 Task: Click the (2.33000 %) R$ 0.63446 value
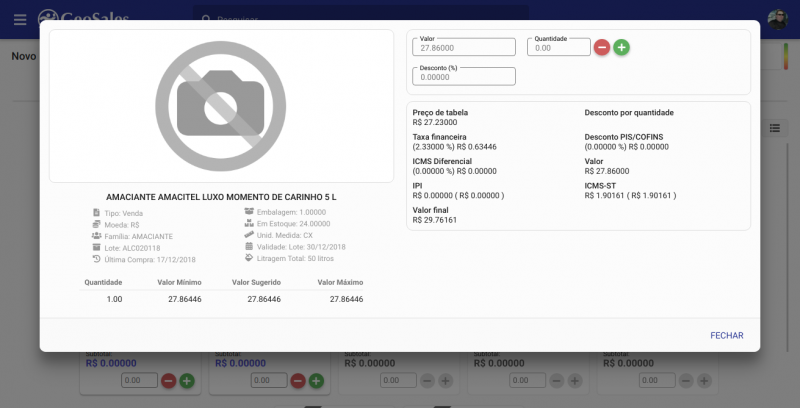click(455, 147)
